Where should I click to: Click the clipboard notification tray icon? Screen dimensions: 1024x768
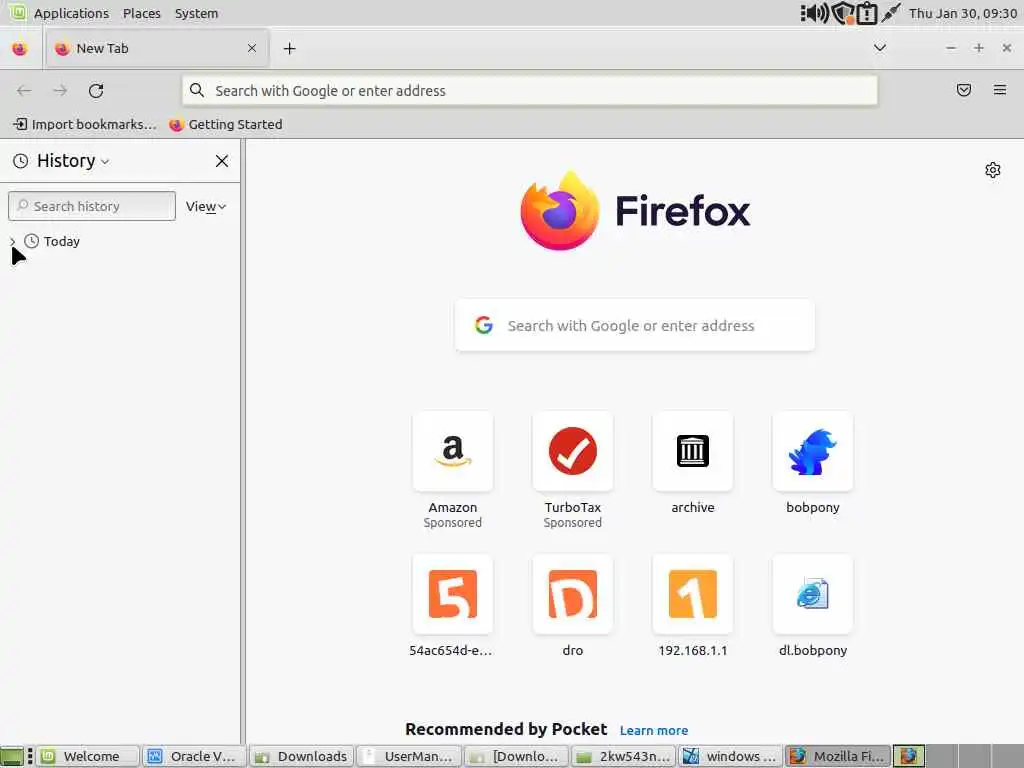coord(867,13)
